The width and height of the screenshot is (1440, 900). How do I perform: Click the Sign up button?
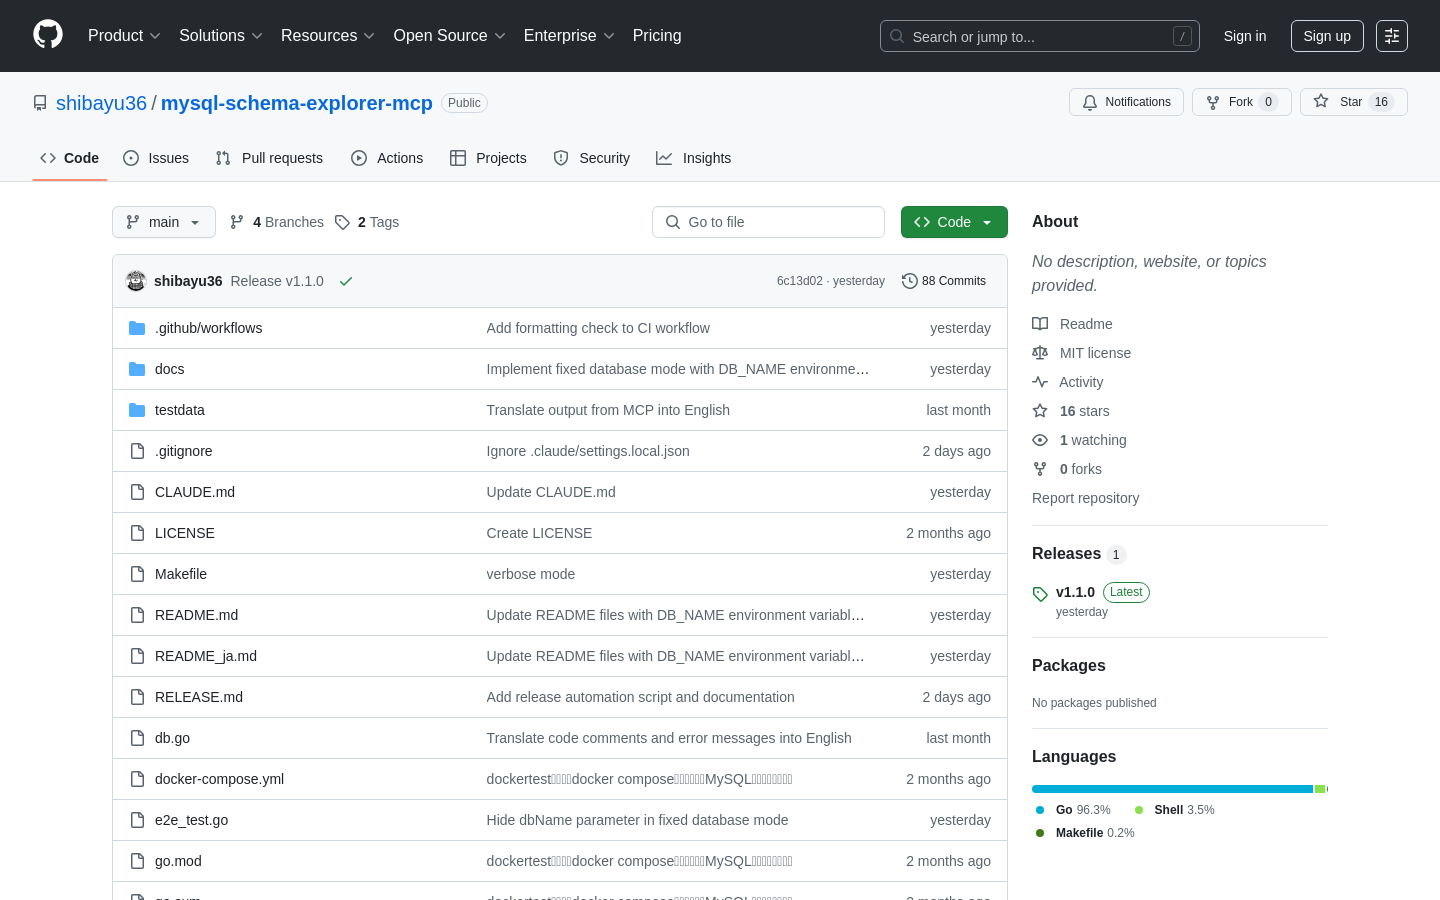pos(1327,36)
